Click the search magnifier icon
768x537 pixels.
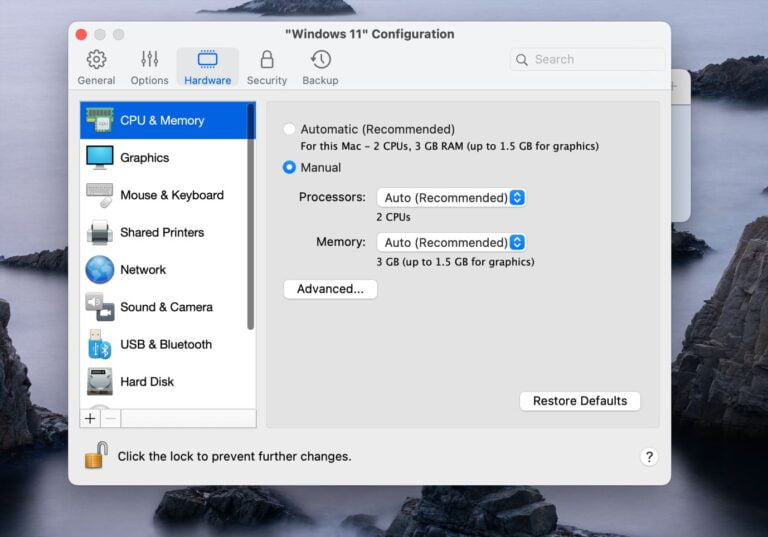522,60
